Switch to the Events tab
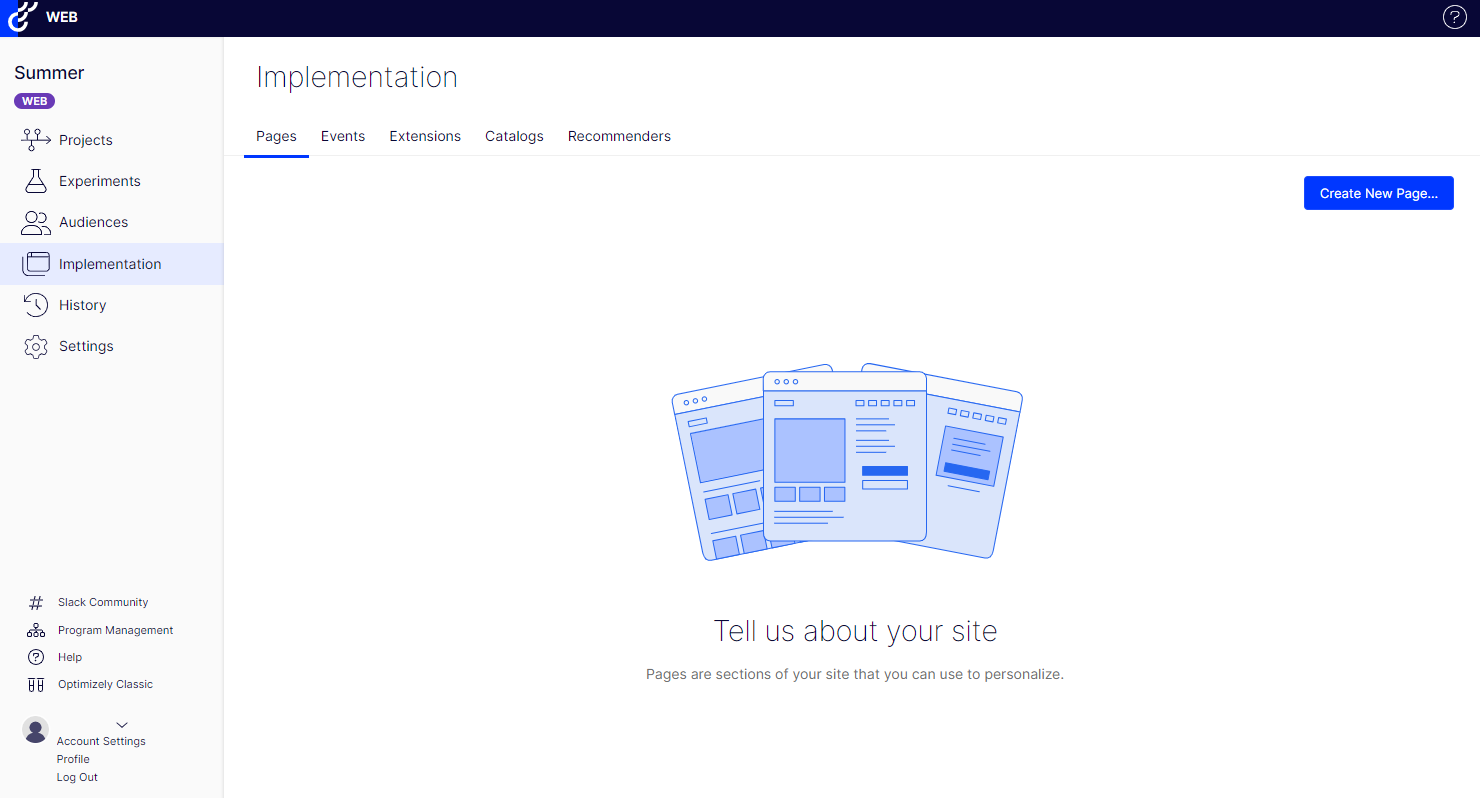1480x798 pixels. pyautogui.click(x=342, y=136)
